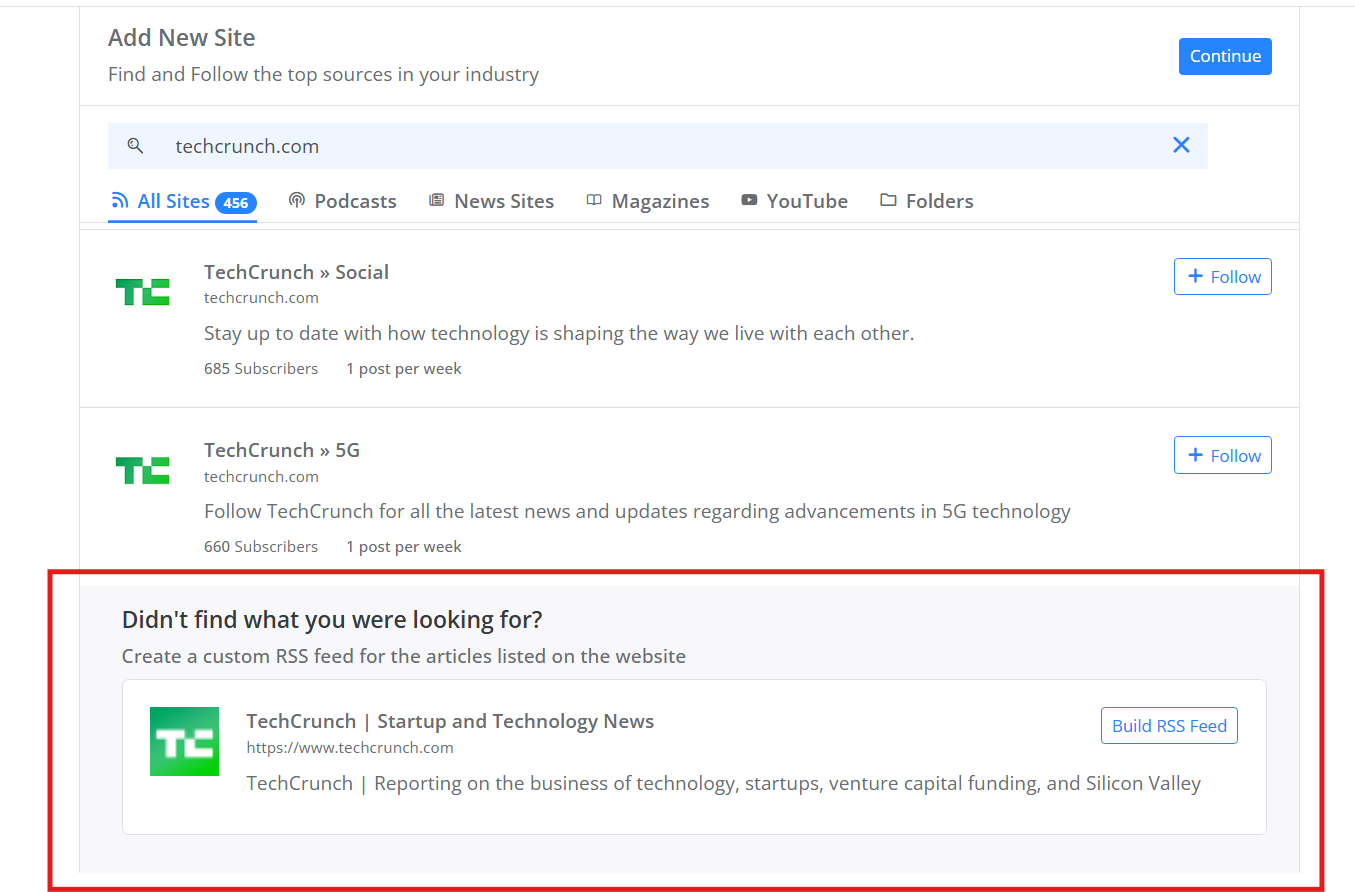Open the YouTube tab
The image size is (1355, 892).
(x=794, y=201)
